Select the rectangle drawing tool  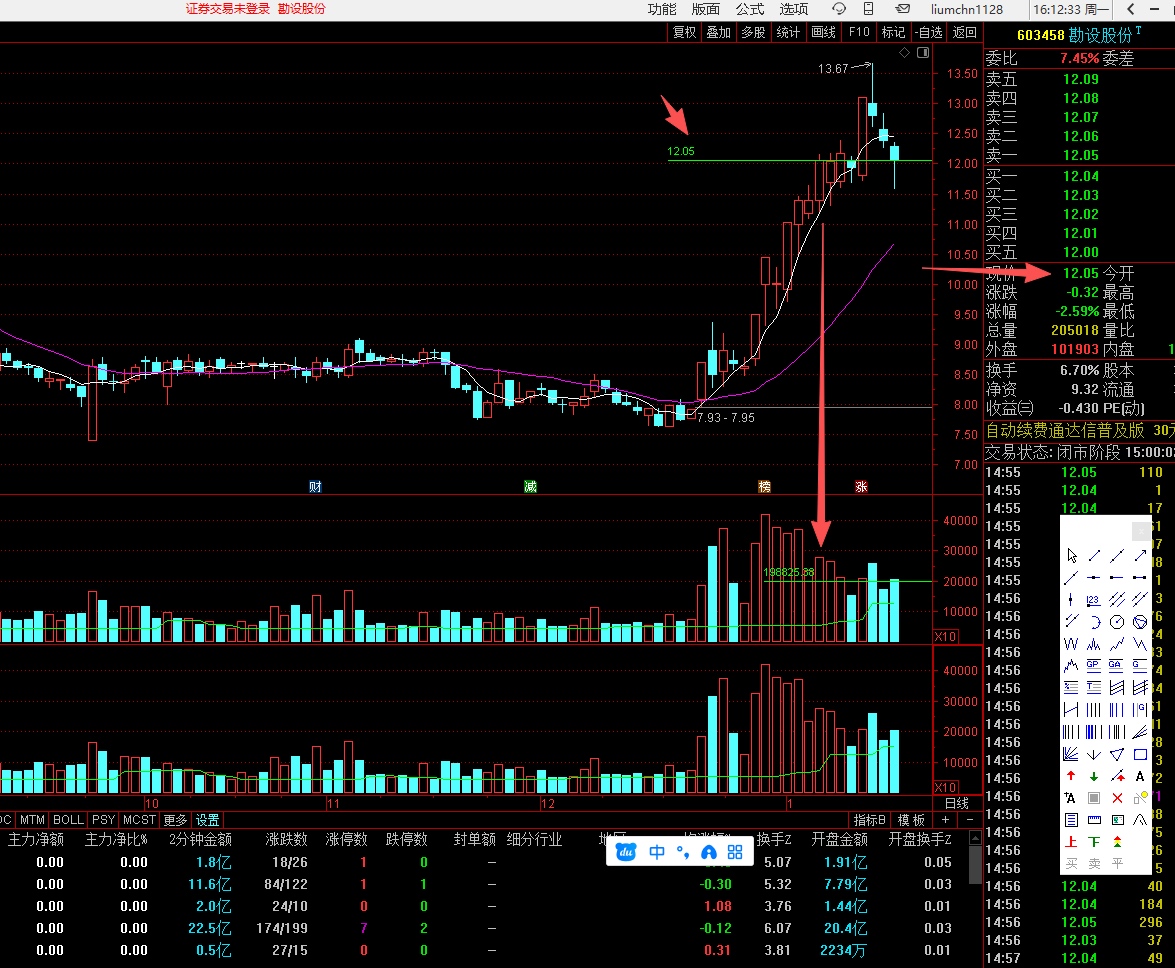tap(1140, 754)
